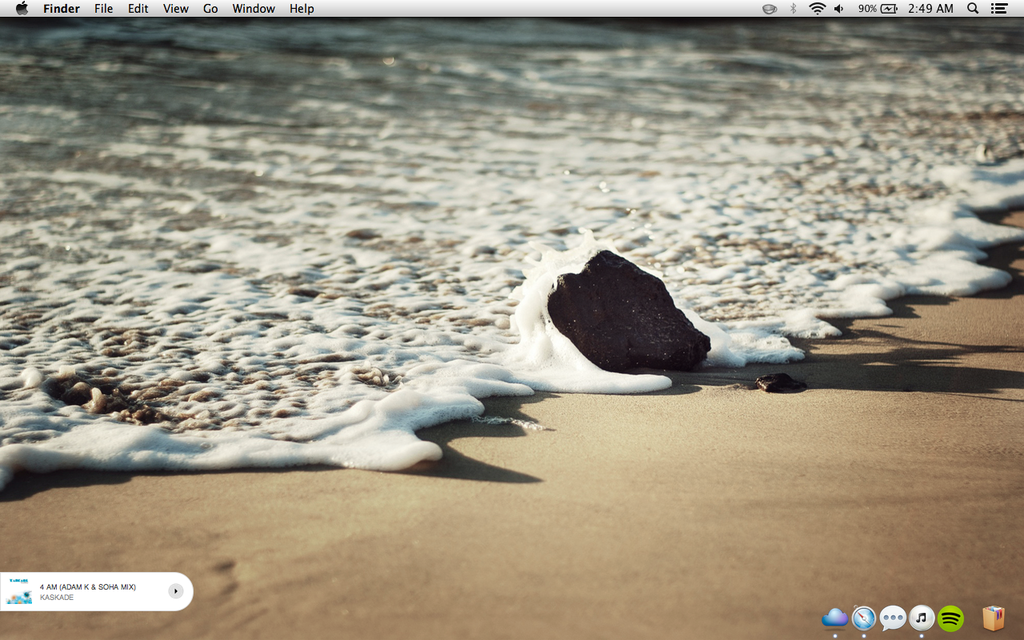Image resolution: width=1024 pixels, height=640 pixels.
Task: Click the 4 AM album artwork thumbnail
Action: [x=20, y=591]
